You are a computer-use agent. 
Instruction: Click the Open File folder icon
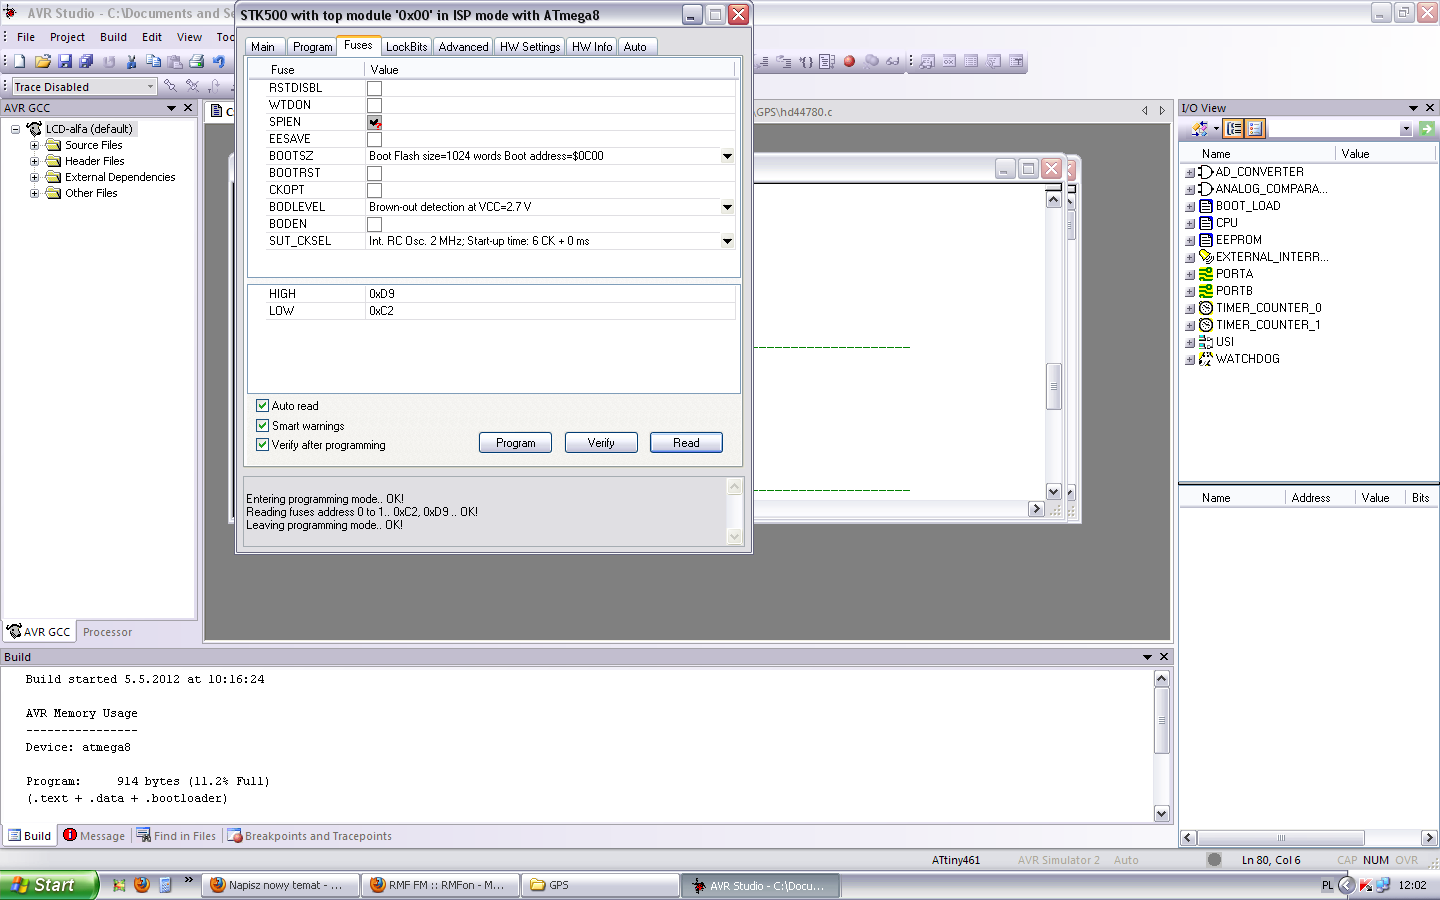click(42, 62)
